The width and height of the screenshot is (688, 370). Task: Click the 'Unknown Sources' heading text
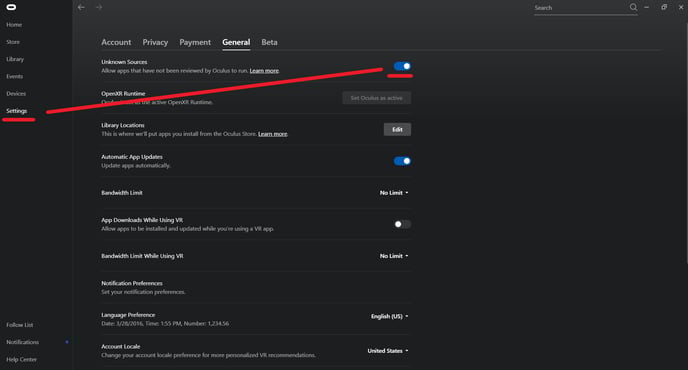tap(124, 62)
